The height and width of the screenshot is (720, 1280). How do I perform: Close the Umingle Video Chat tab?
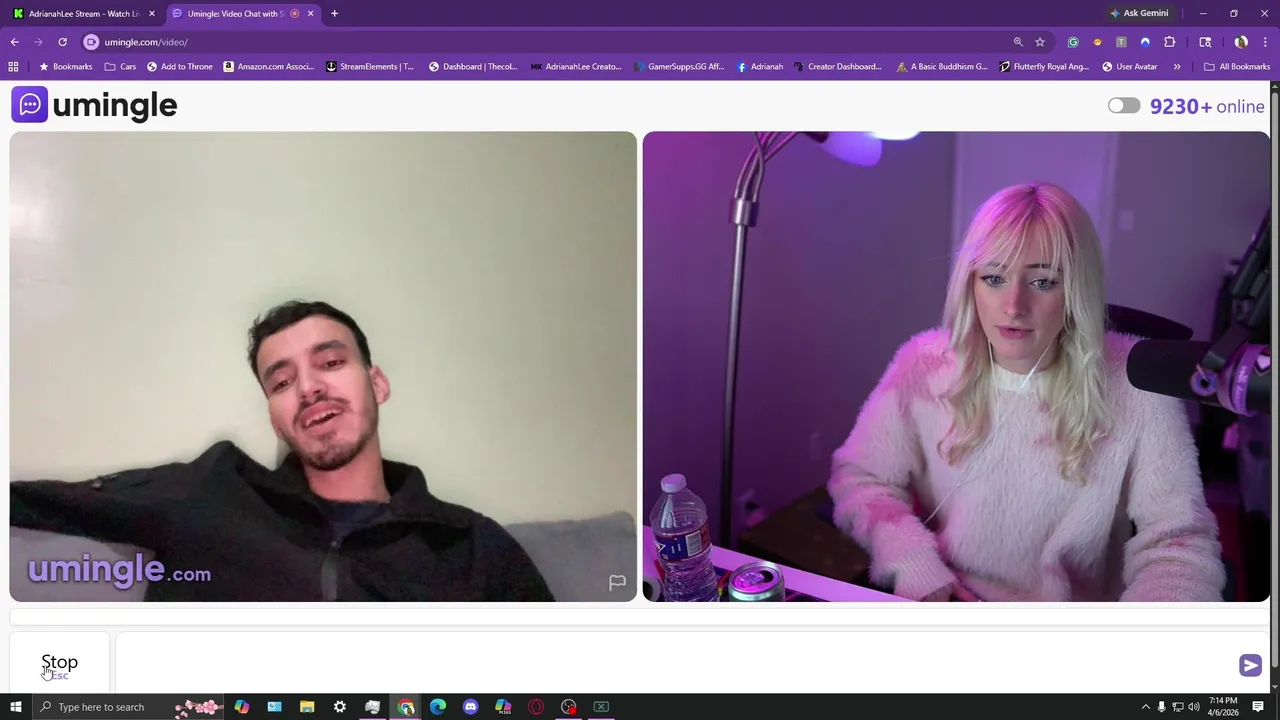(311, 14)
